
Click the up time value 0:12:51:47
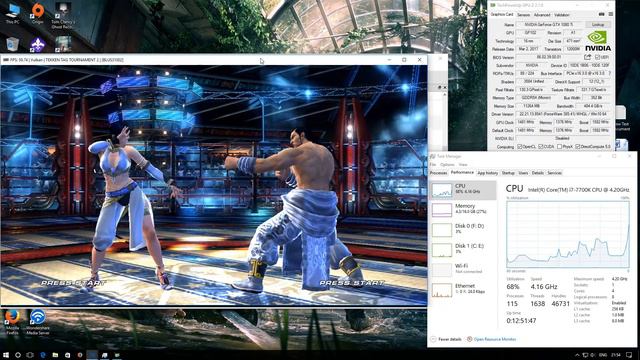click(521, 321)
